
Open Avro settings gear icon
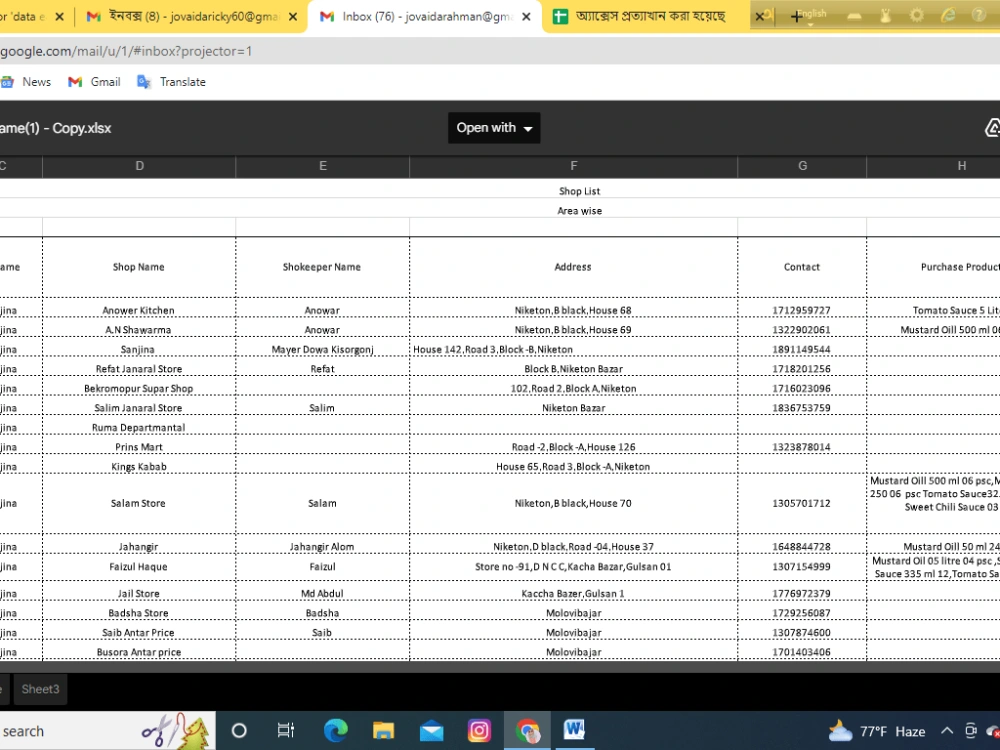916,15
